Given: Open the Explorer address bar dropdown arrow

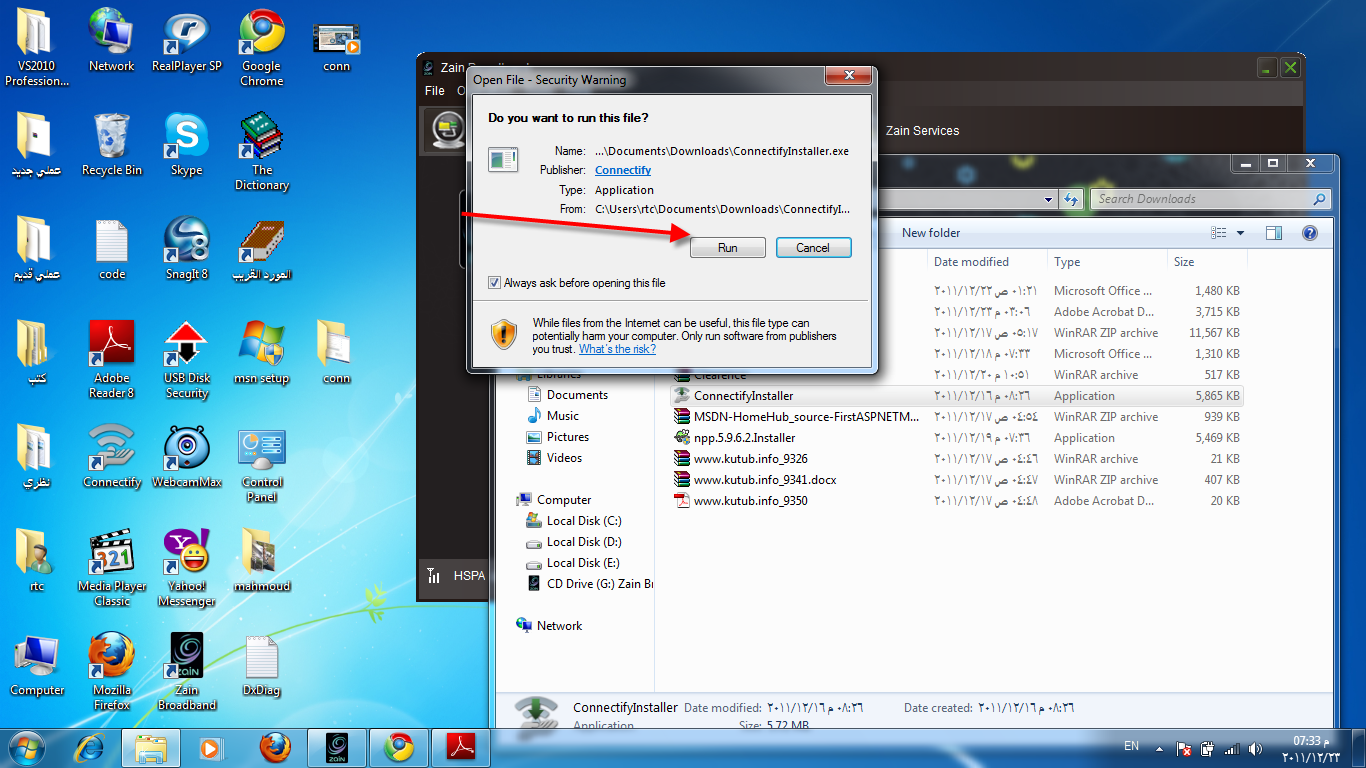Looking at the screenshot, I should pyautogui.click(x=1048, y=199).
